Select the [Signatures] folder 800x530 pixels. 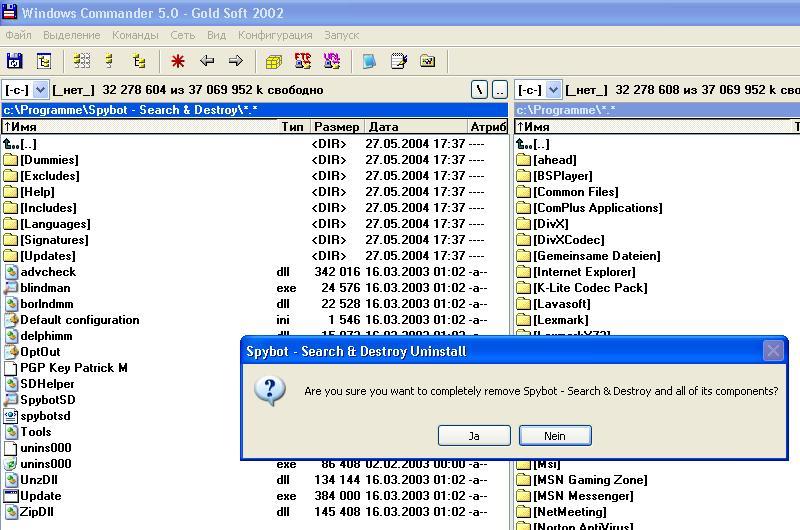[x=255, y=240]
